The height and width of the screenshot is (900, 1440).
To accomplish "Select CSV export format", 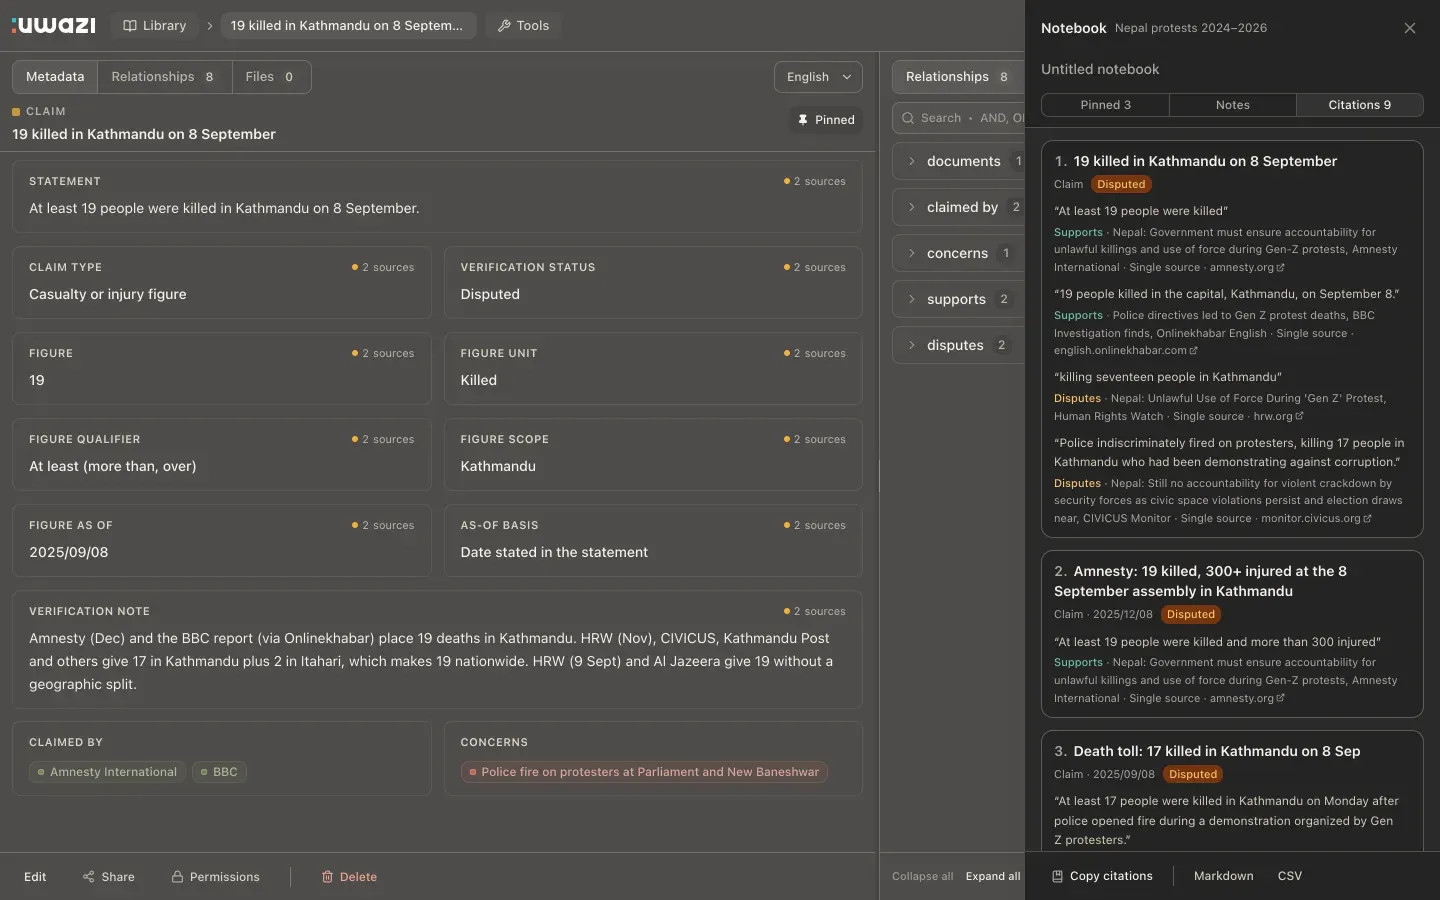I will [1290, 876].
